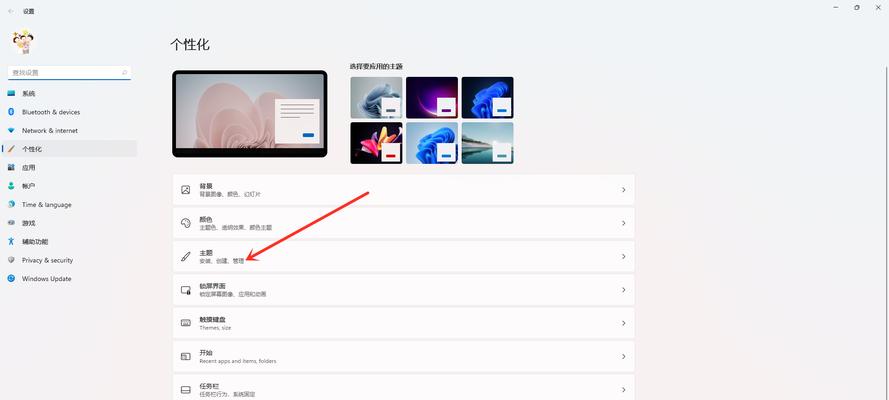Open Privacy & security via its shield icon
The image size is (889, 400).
click(11, 260)
